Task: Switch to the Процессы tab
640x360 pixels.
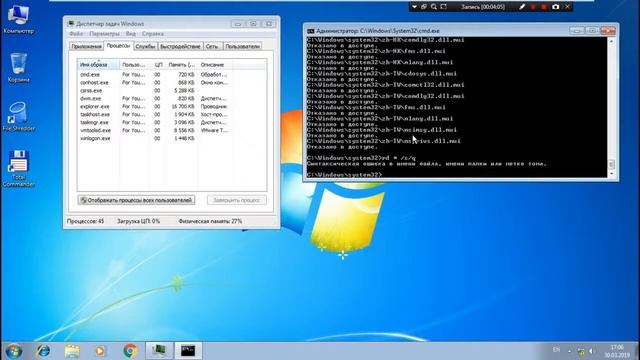Action: [118, 46]
